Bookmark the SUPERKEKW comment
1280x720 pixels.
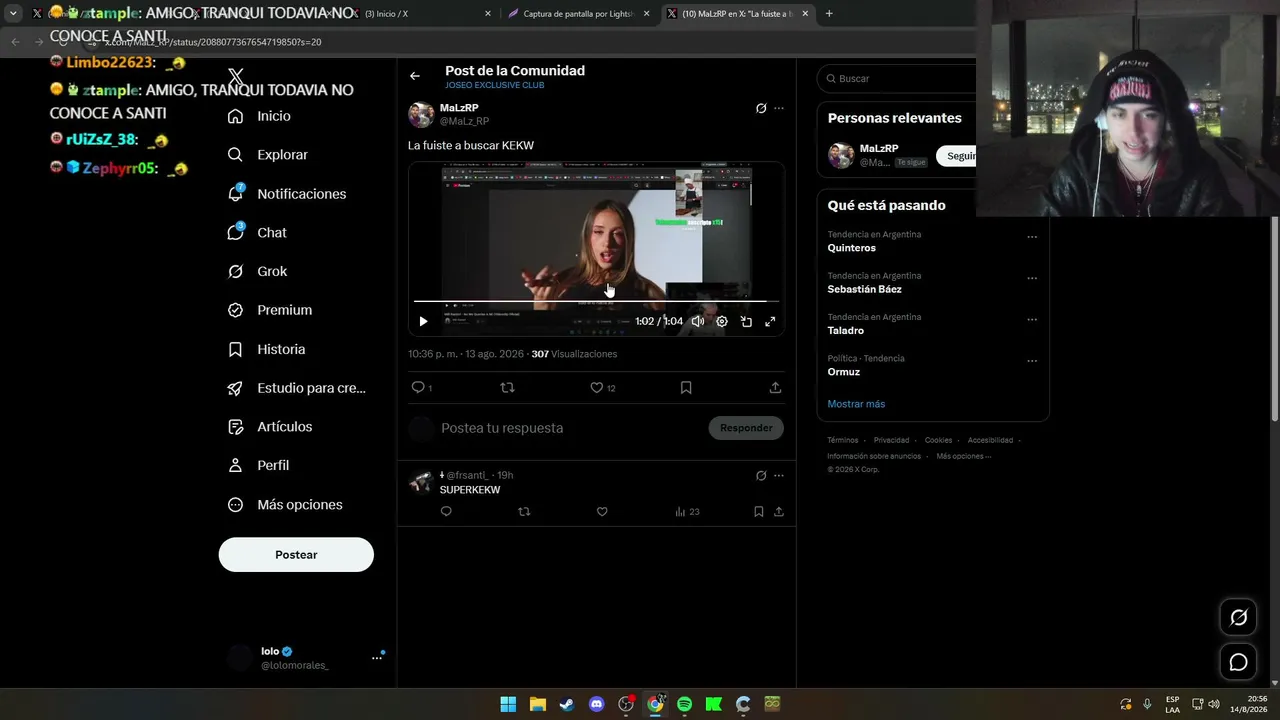pyautogui.click(x=759, y=512)
